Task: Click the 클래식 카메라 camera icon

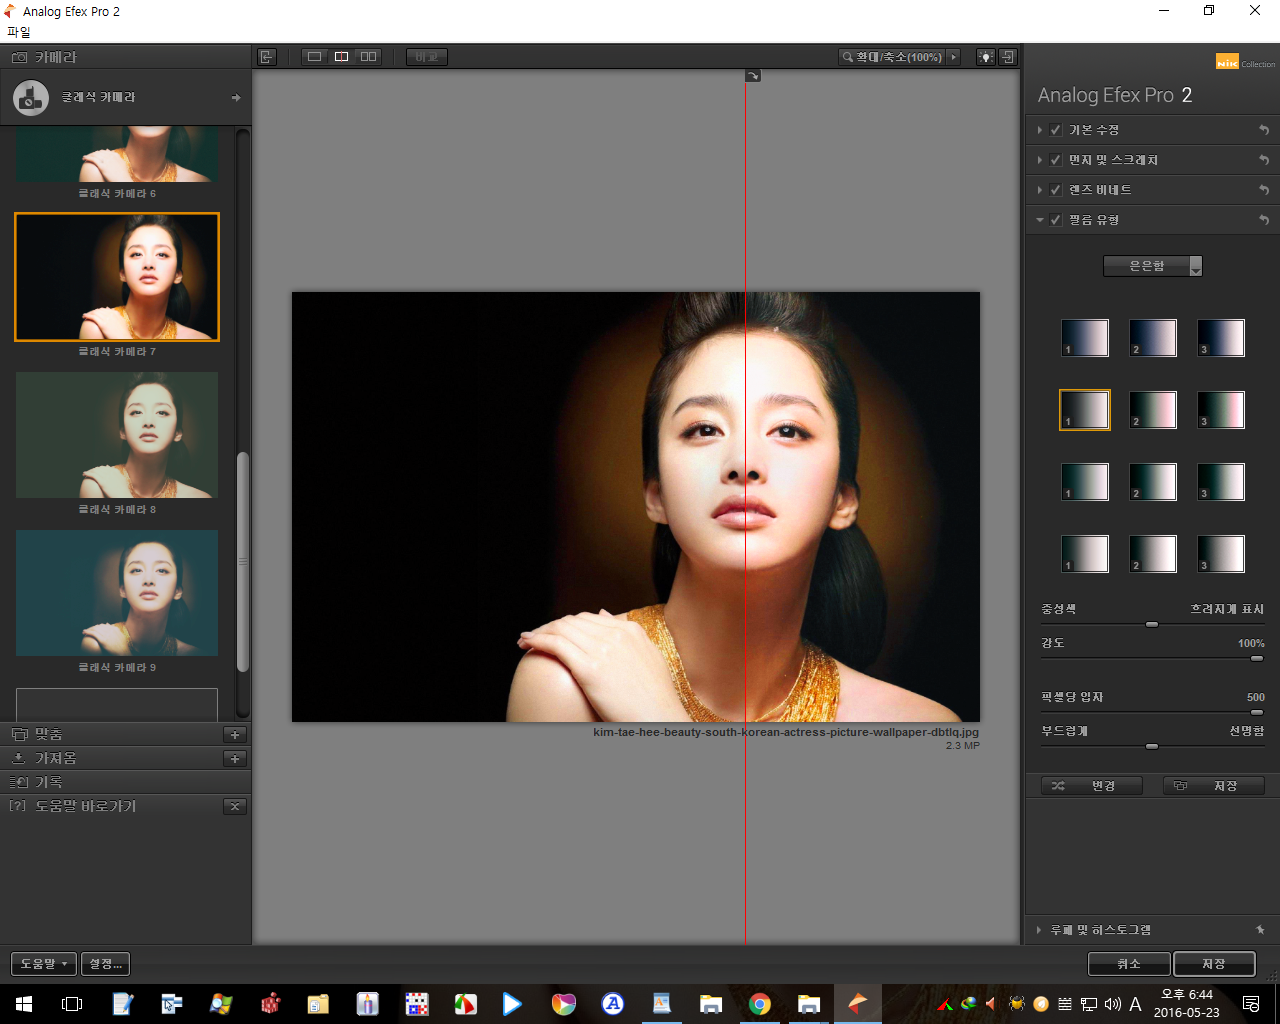Action: pyautogui.click(x=31, y=97)
